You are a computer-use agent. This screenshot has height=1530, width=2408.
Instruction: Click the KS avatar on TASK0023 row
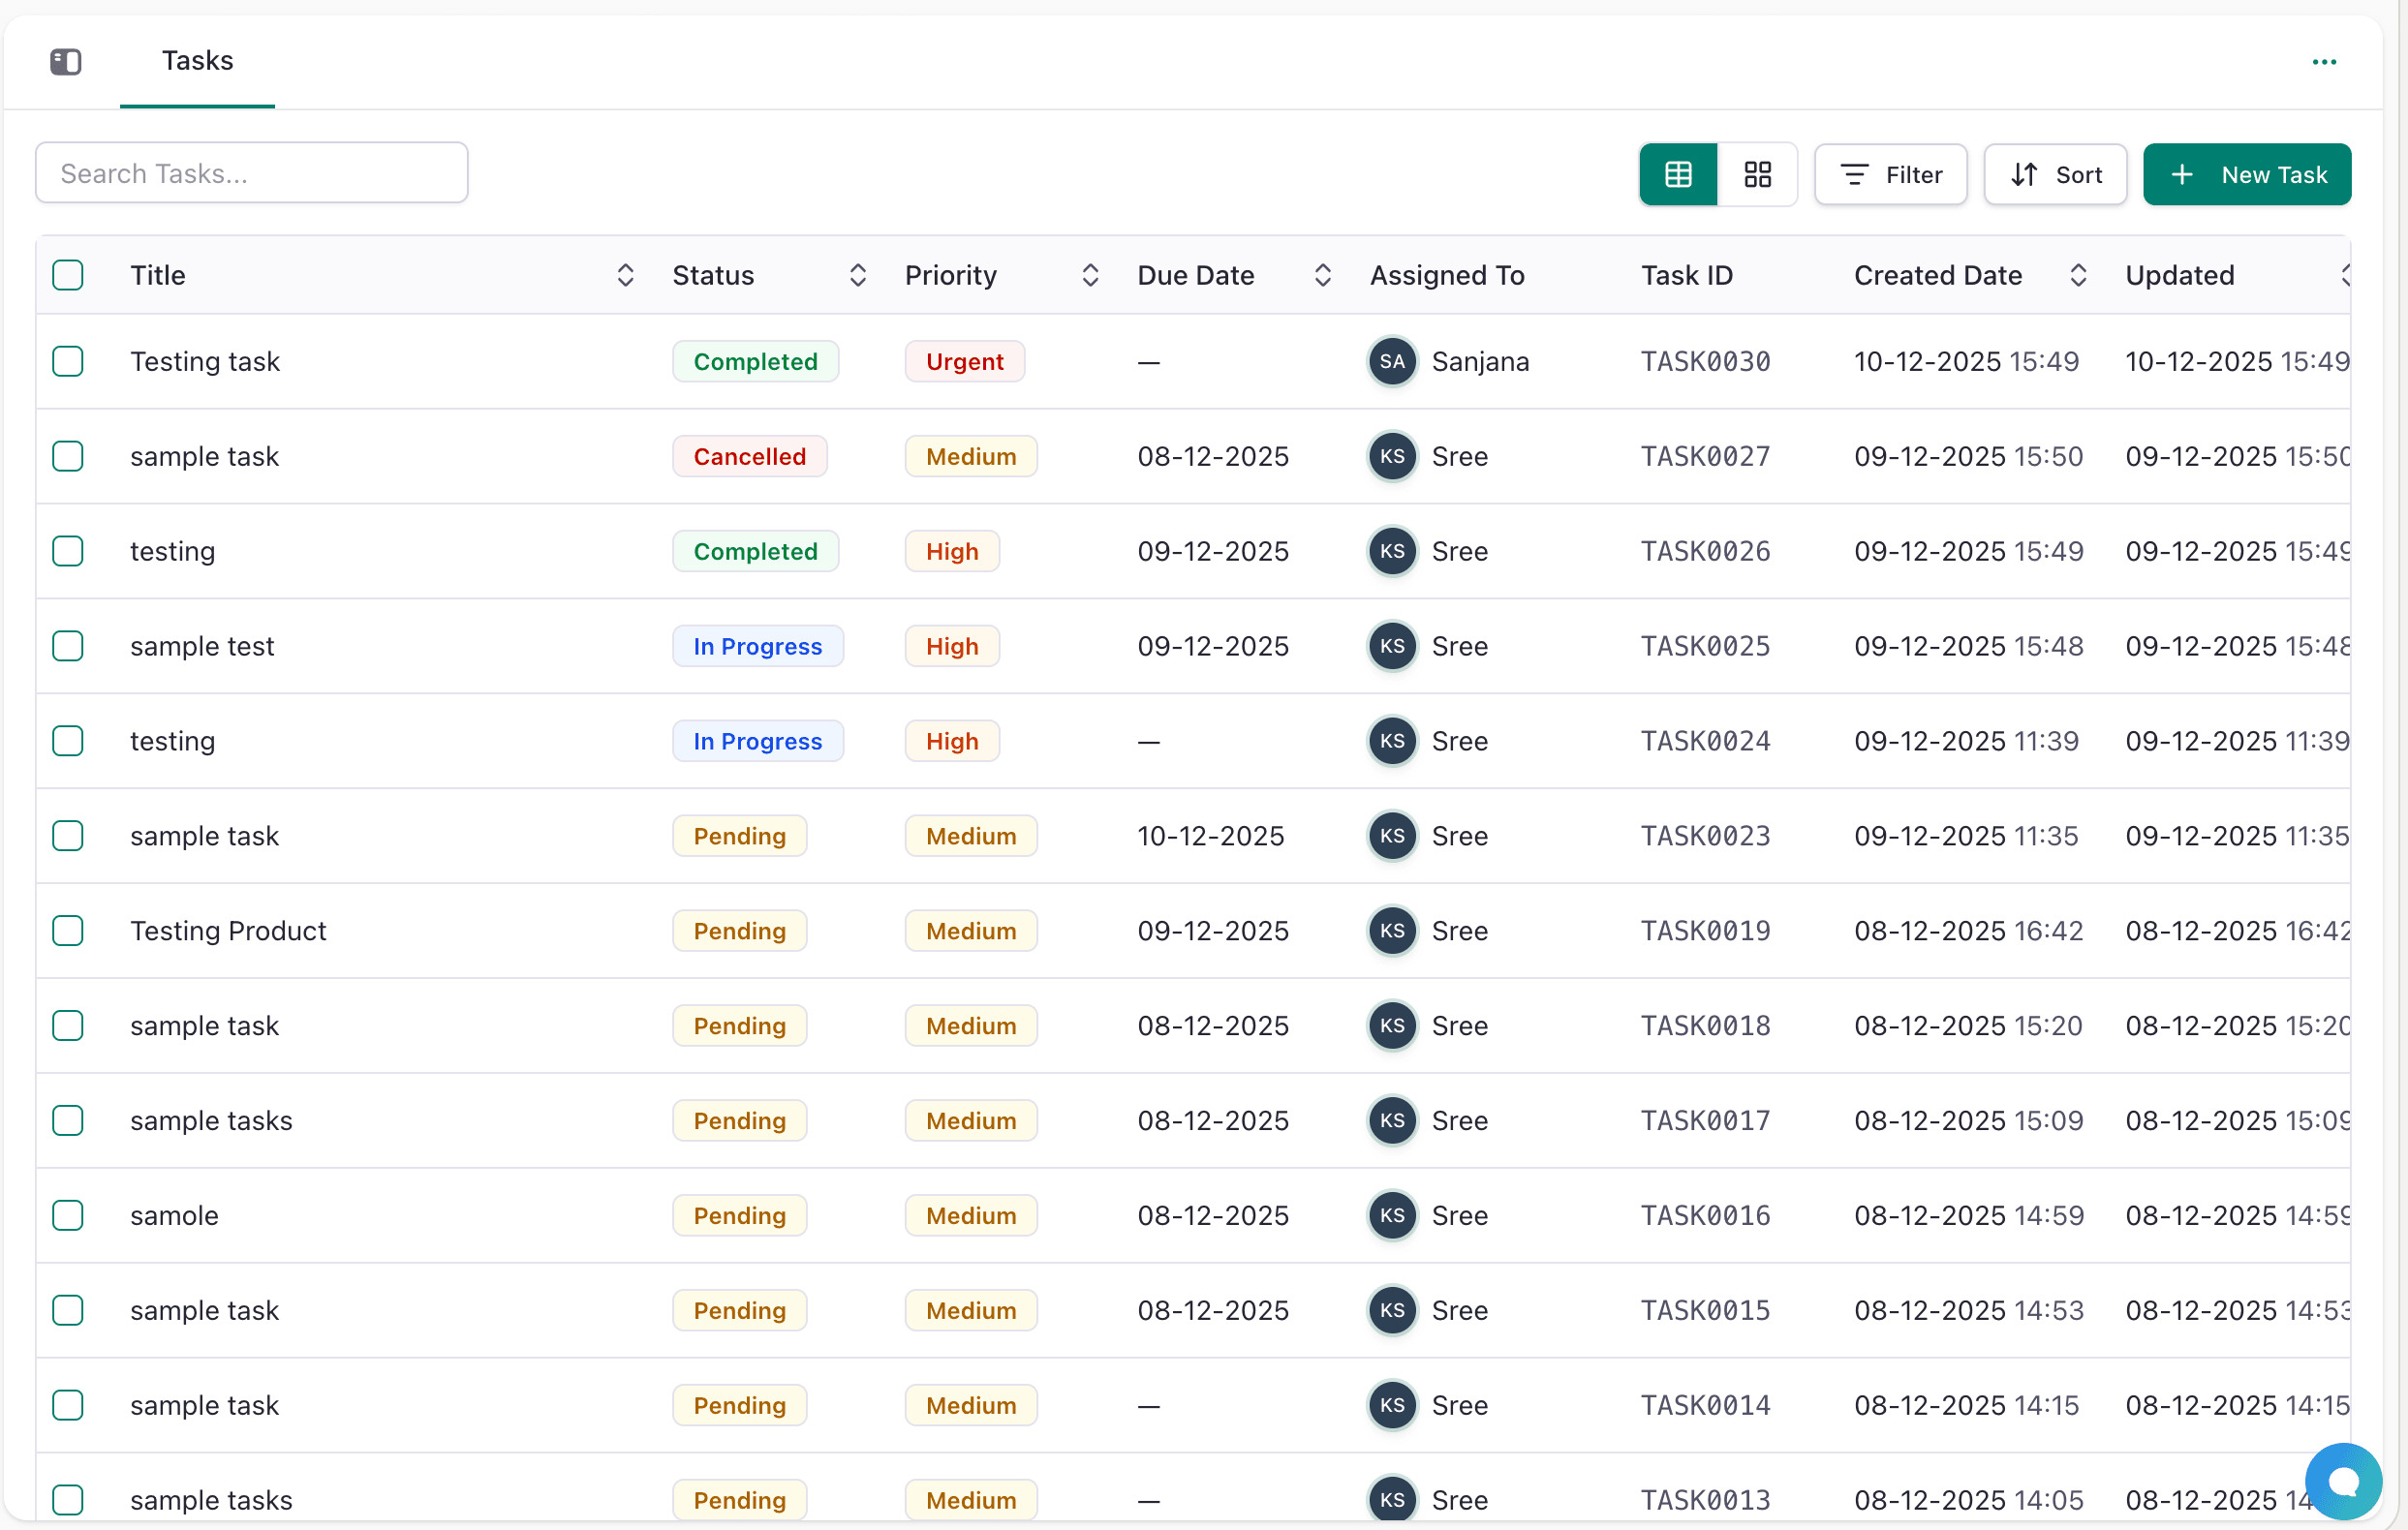pos(1392,836)
